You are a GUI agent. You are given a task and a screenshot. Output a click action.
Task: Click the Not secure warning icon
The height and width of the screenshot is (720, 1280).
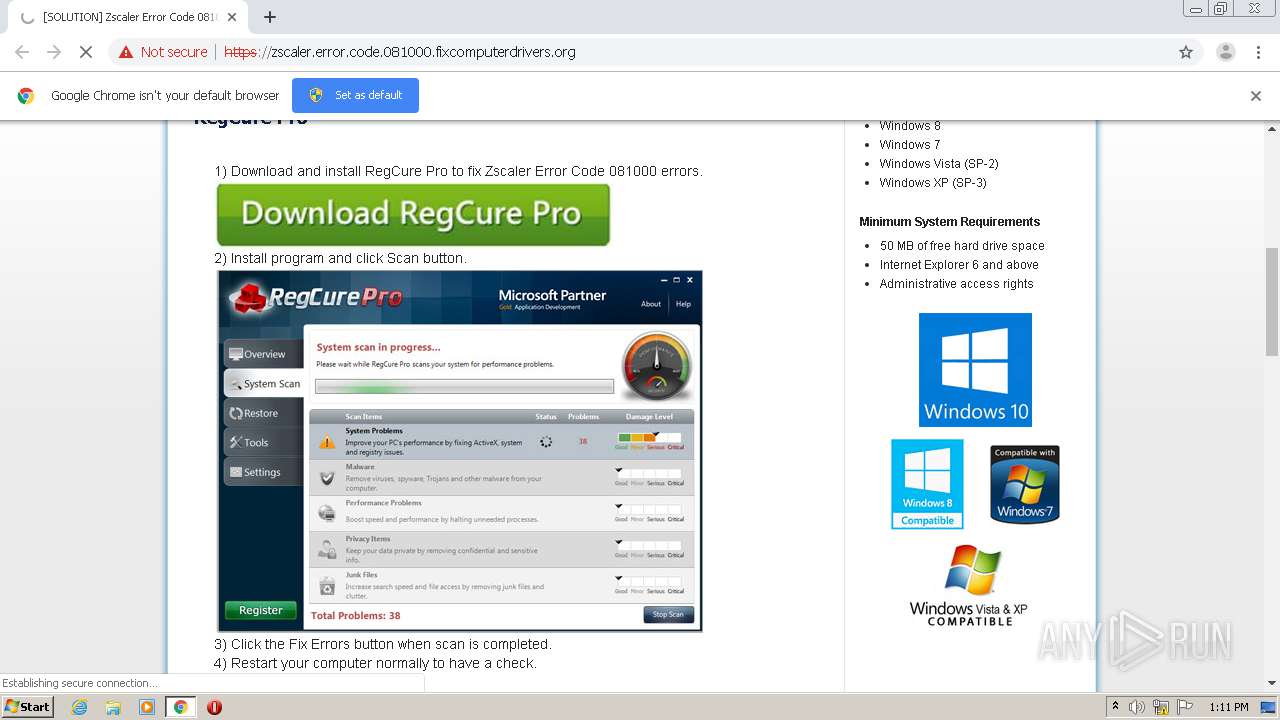(126, 52)
